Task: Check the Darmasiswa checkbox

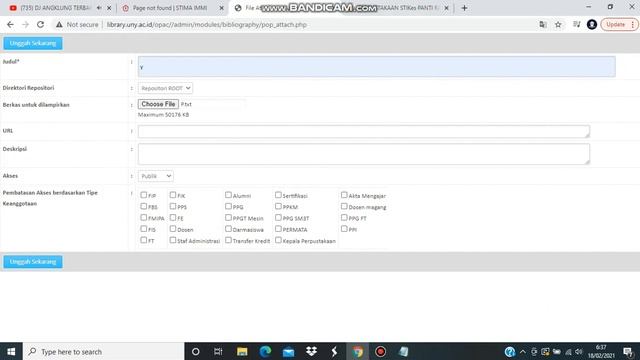Action: (x=229, y=229)
